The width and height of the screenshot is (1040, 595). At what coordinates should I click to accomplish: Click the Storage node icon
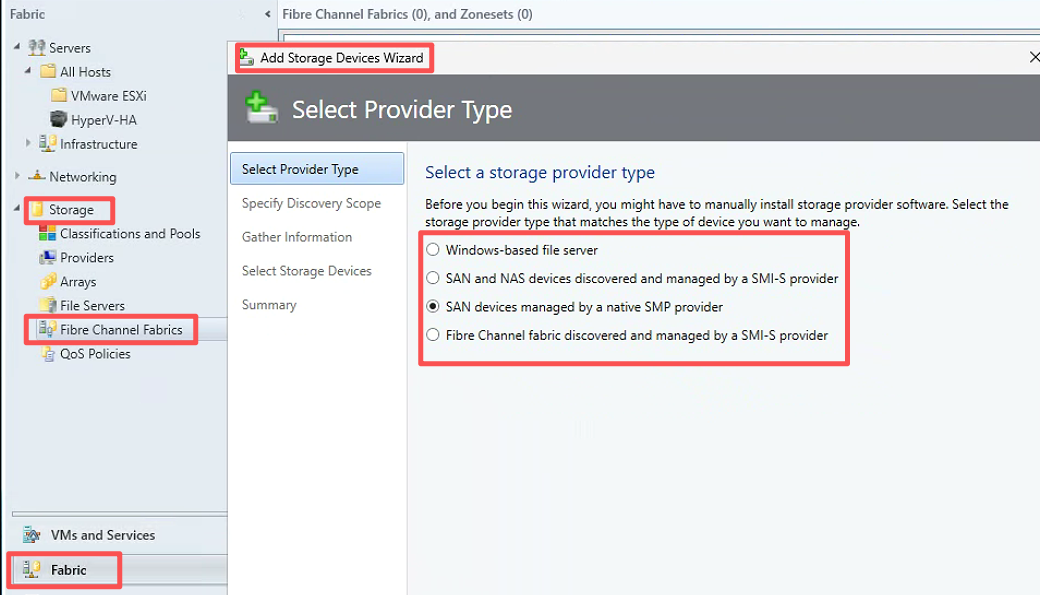coord(37,209)
